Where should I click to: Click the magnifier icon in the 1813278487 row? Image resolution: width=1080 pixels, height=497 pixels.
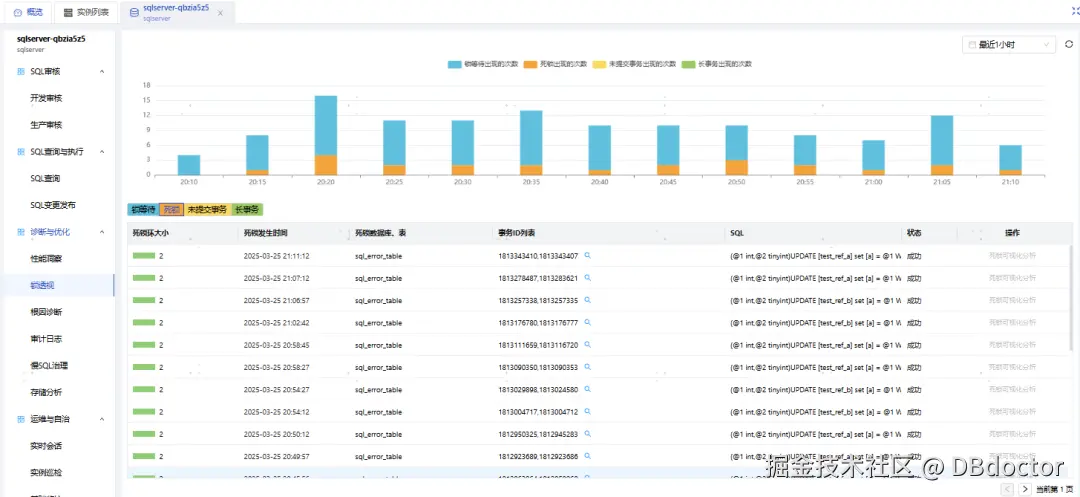588,278
